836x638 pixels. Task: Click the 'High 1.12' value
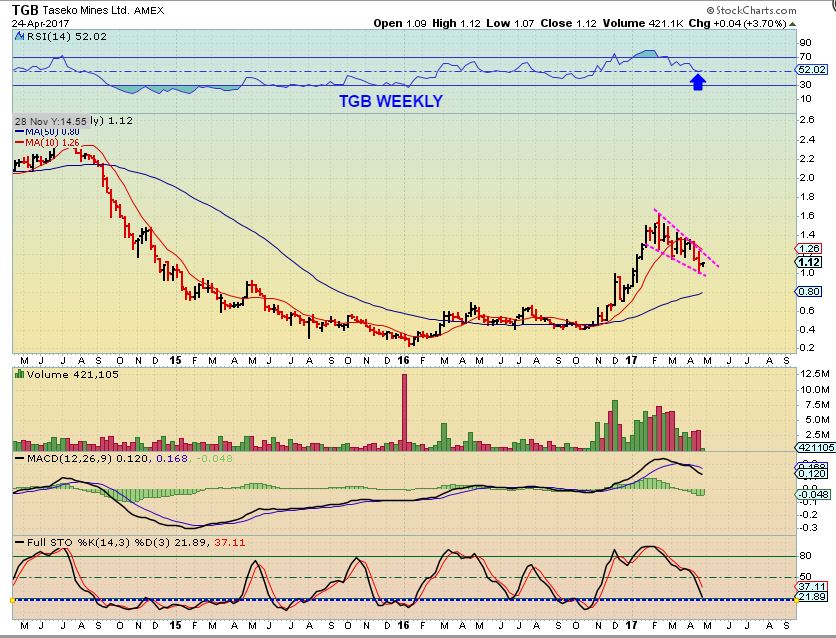point(456,23)
